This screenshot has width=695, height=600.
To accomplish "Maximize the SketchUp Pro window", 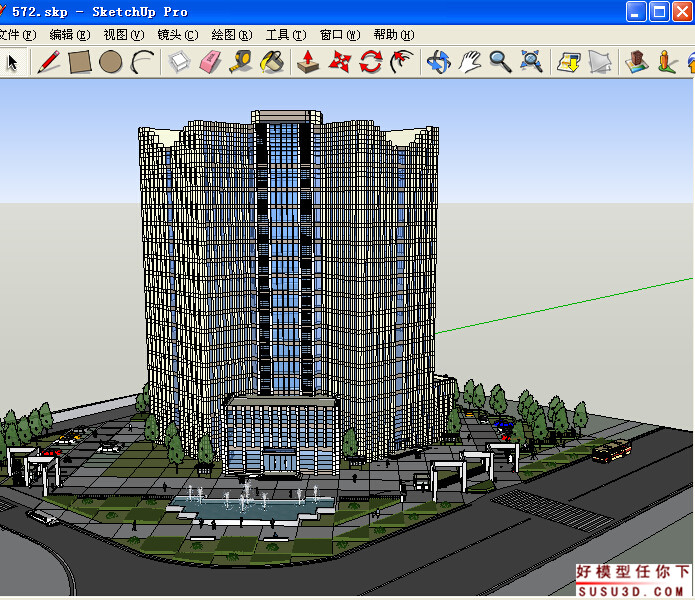I will coord(659,12).
